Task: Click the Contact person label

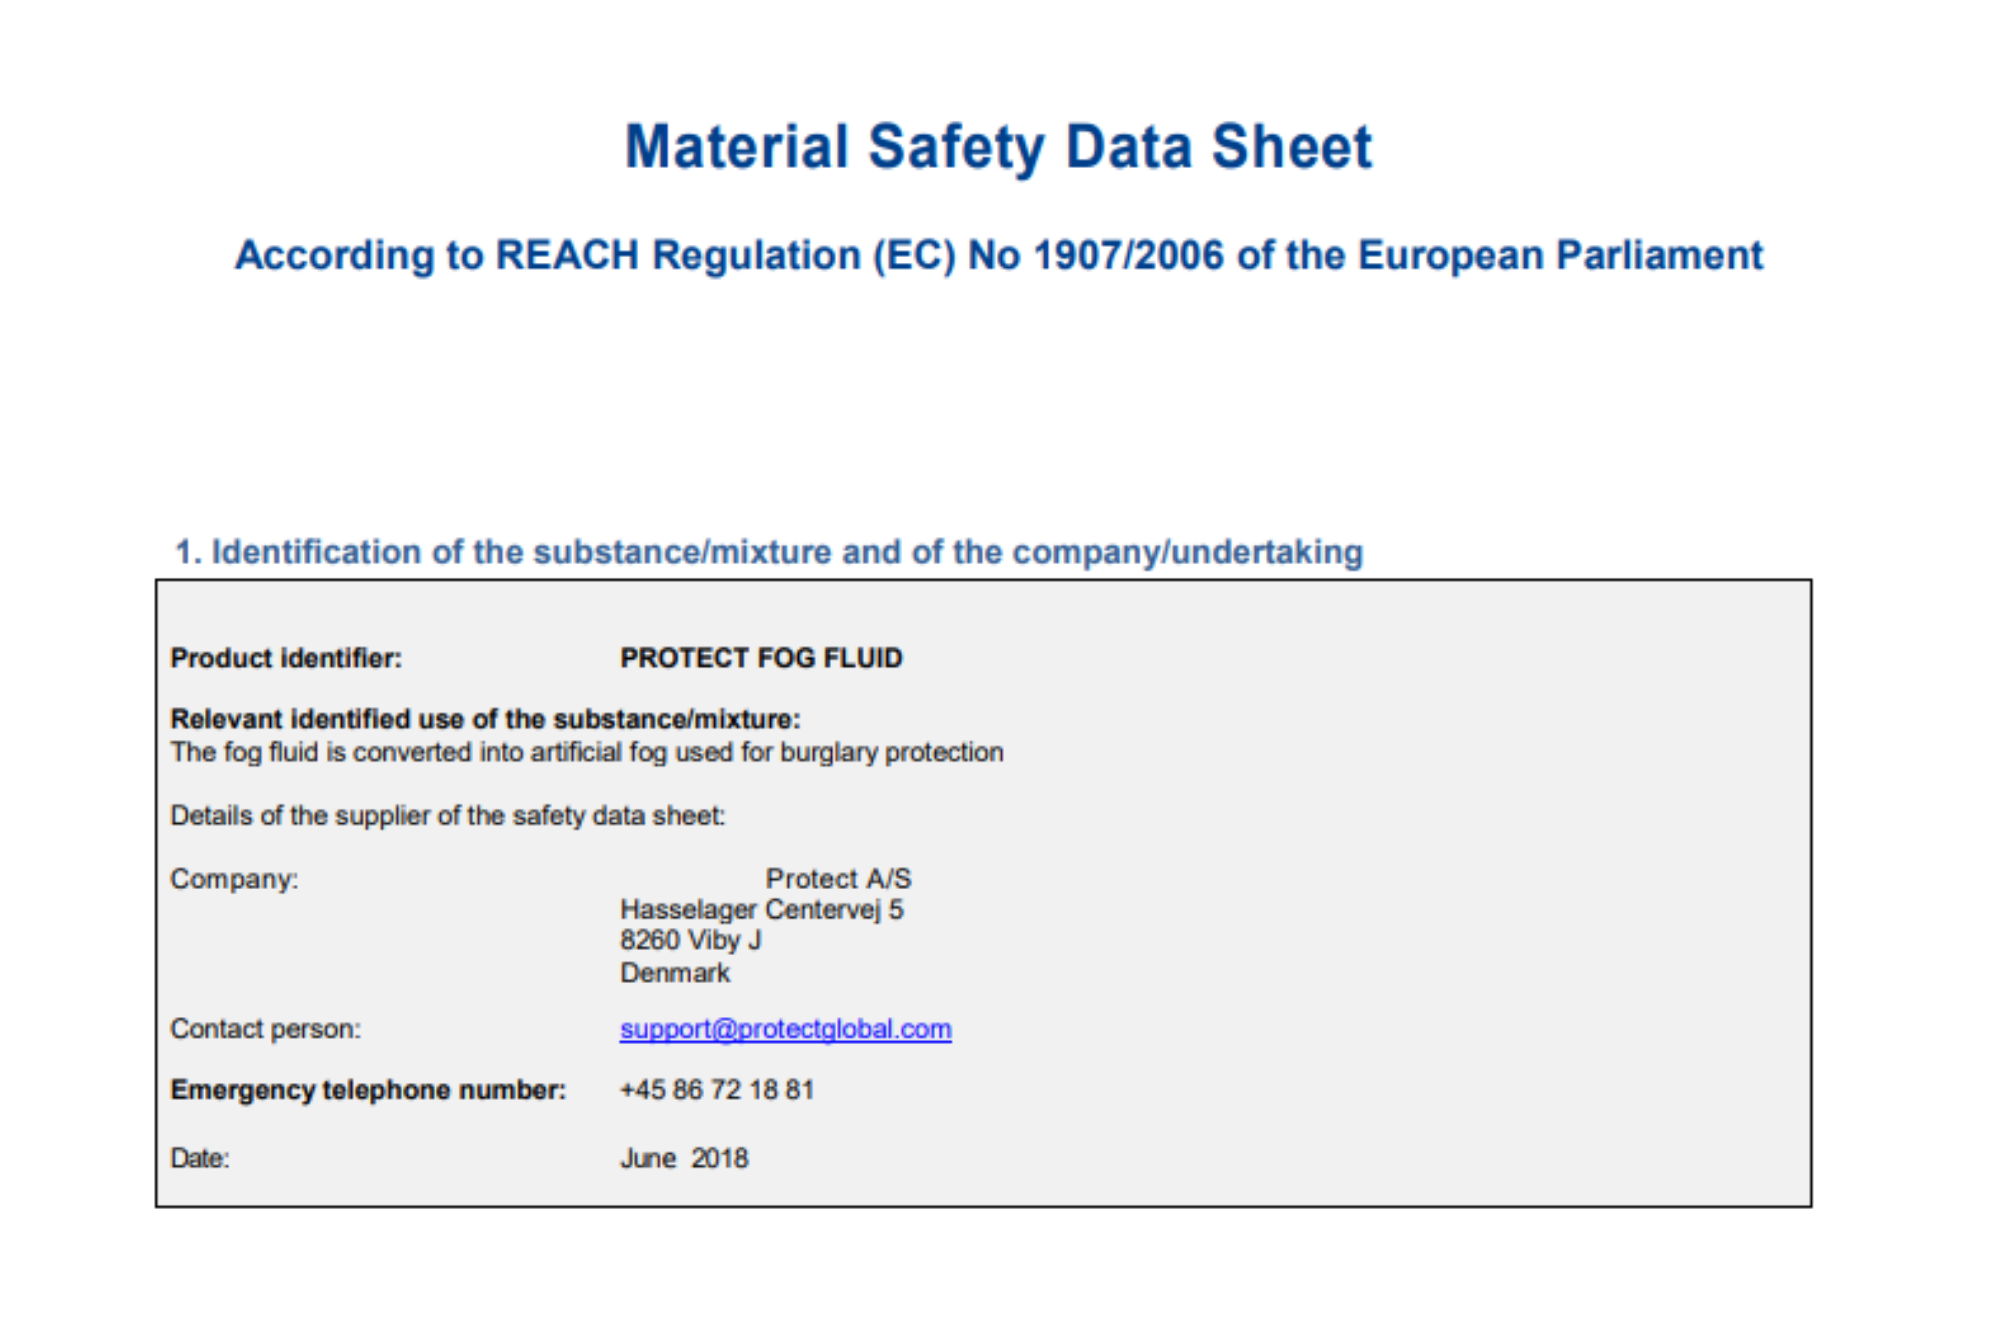Action: (265, 1029)
